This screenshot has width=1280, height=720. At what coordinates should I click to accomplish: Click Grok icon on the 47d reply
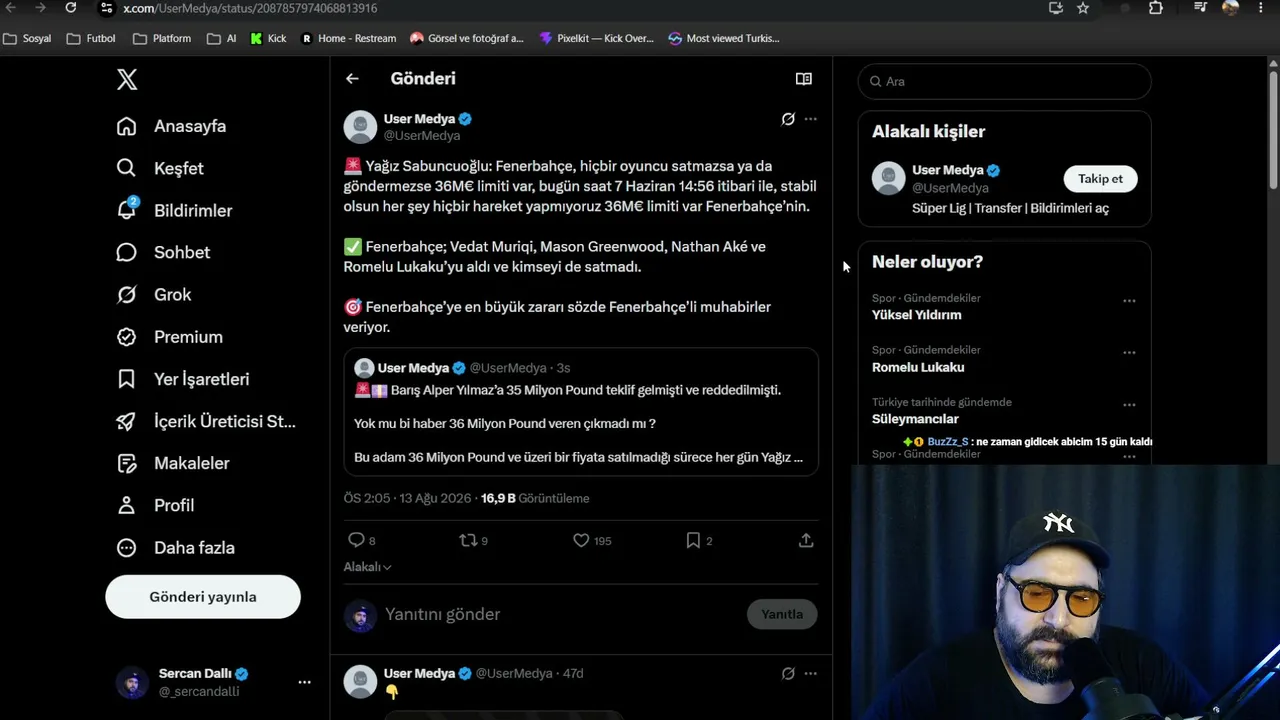788,674
